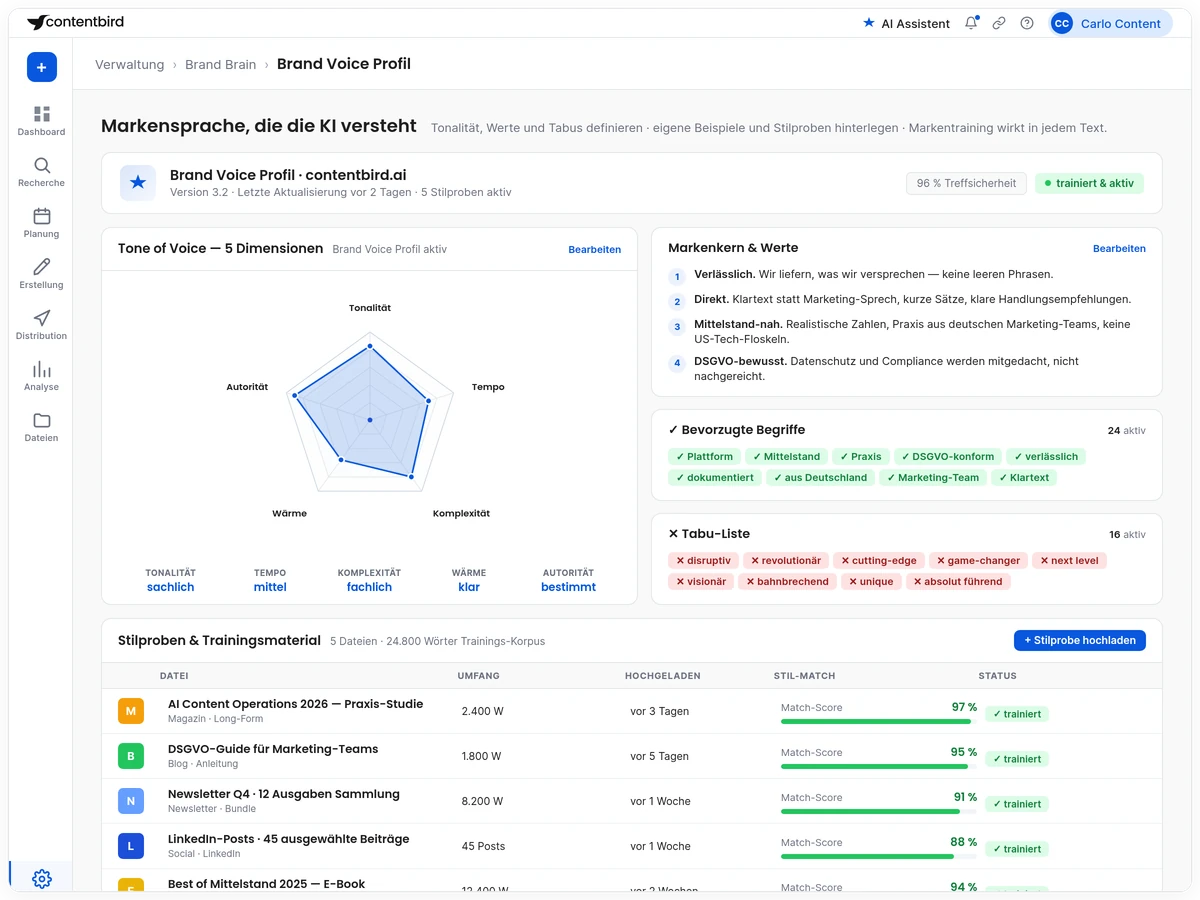Open help question mark icon
Viewport: 1200px width, 900px height.
(x=1027, y=23)
